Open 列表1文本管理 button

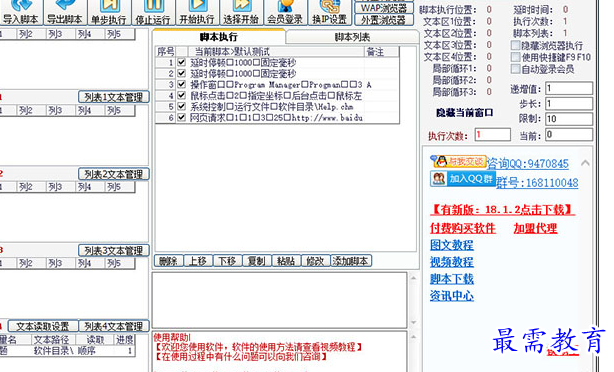(x=114, y=97)
